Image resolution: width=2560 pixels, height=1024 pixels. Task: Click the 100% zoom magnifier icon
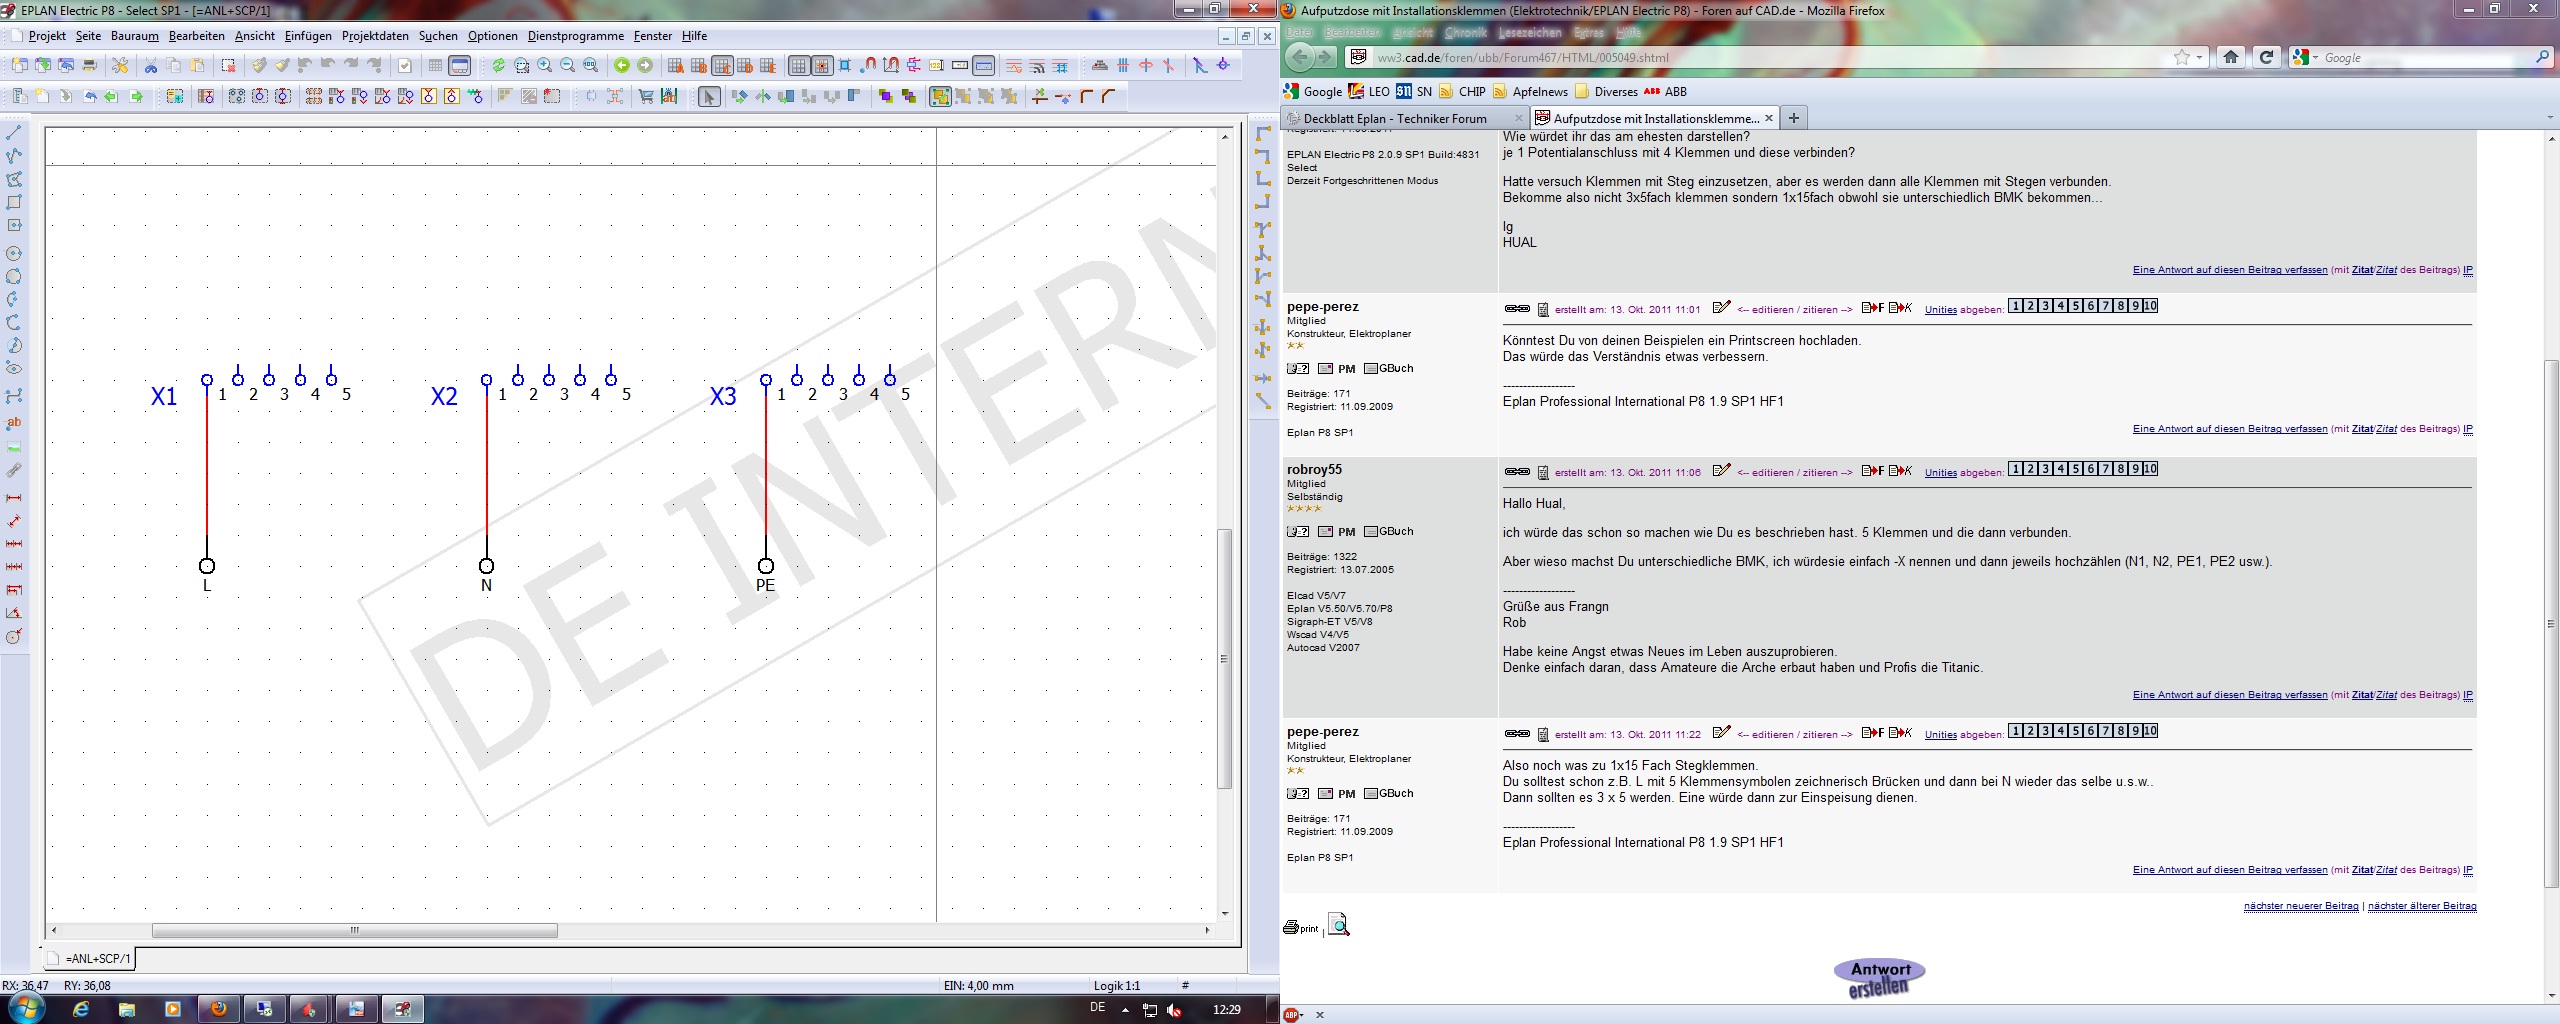(x=590, y=66)
